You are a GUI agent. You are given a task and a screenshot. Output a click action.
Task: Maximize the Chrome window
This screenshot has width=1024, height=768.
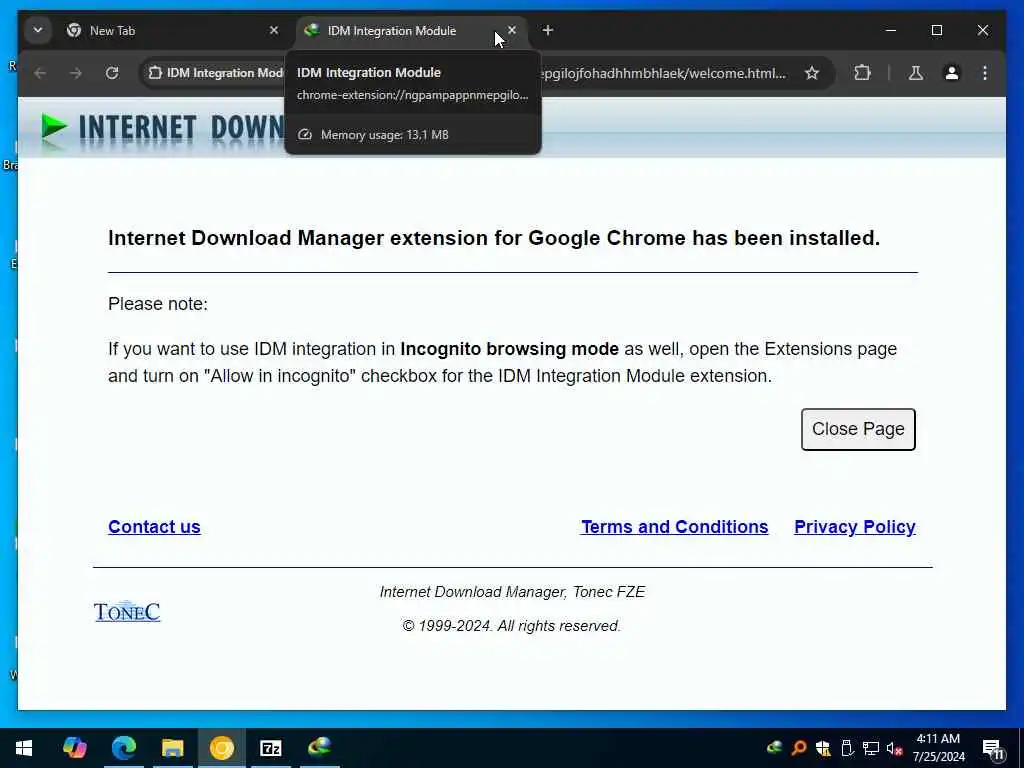936,31
